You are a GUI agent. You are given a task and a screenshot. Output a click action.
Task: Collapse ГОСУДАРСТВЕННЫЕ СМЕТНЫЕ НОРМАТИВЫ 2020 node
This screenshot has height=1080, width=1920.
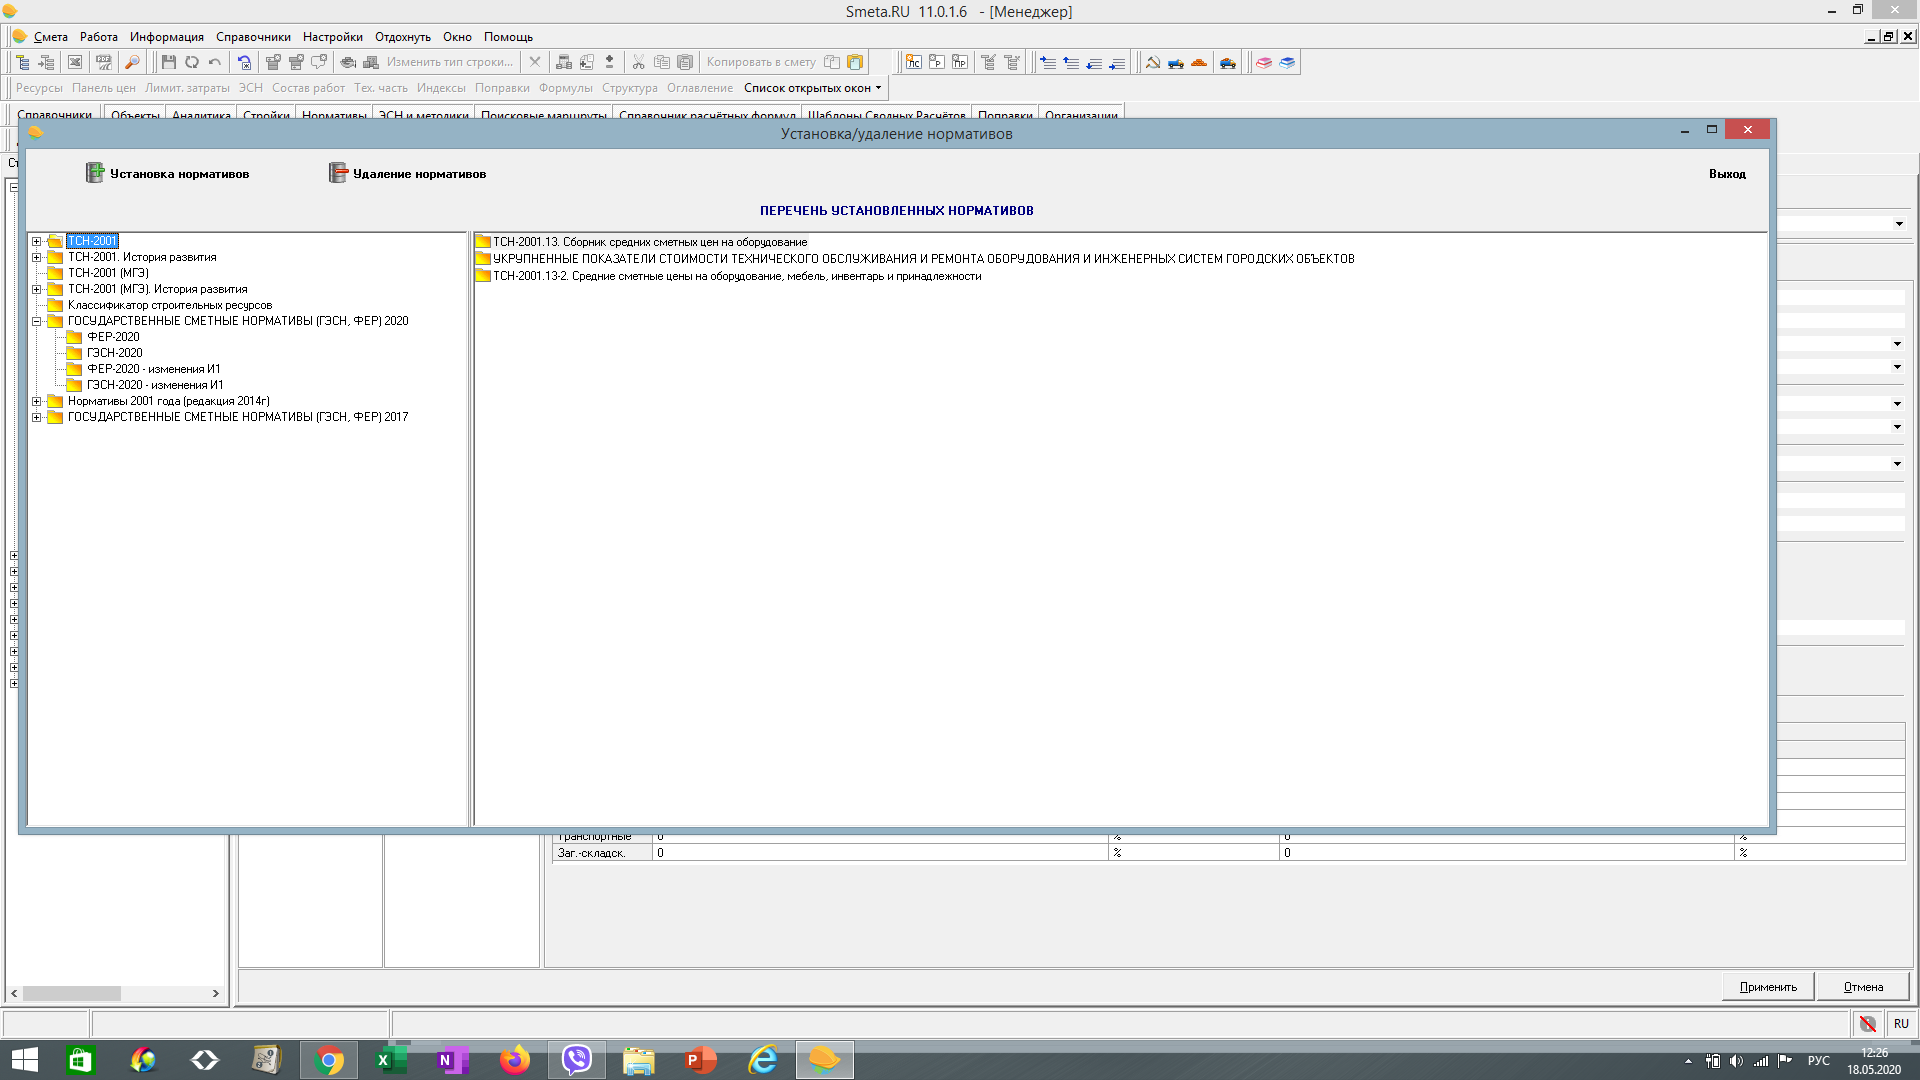37,321
